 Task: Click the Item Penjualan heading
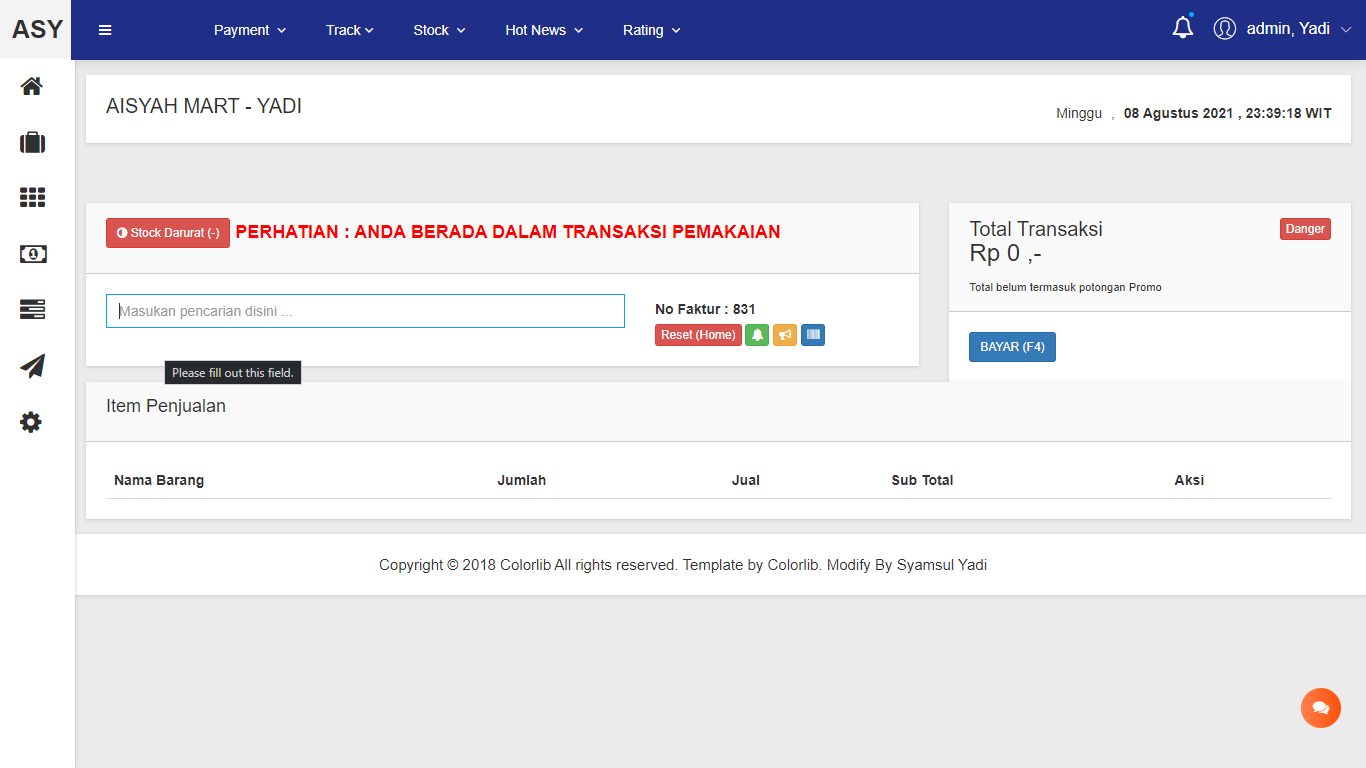point(166,406)
